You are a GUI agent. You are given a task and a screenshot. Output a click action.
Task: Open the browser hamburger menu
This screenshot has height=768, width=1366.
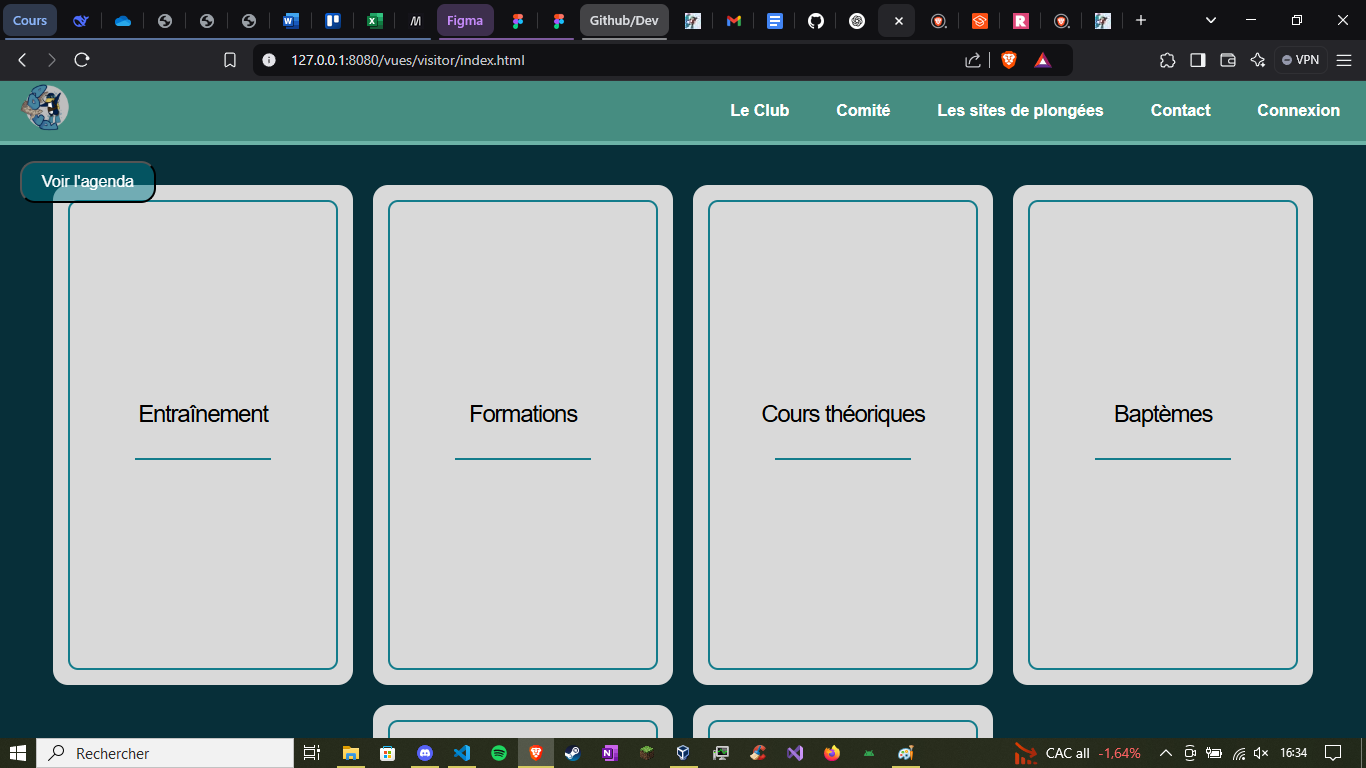tap(1345, 59)
